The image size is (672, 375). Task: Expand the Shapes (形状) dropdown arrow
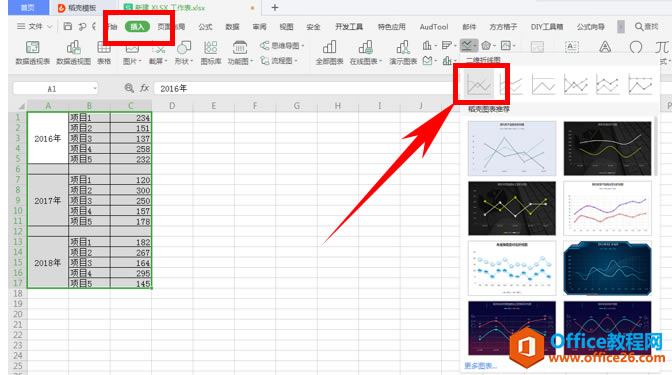192,61
